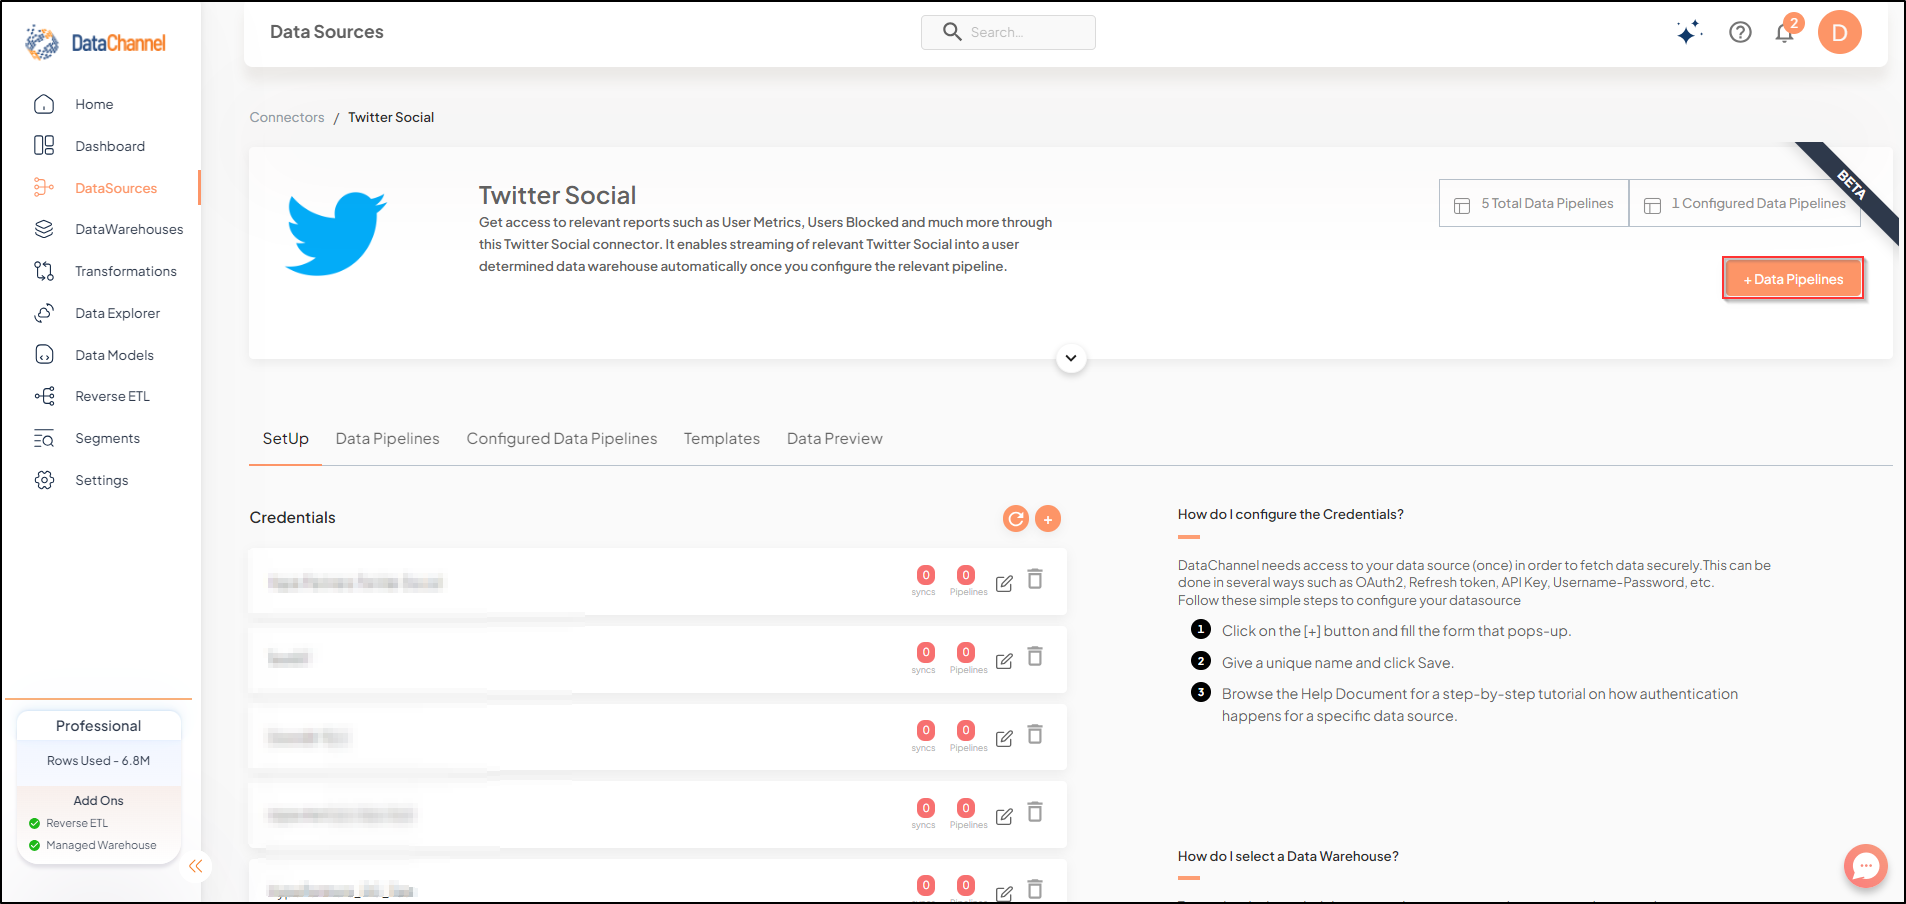
Task: Delete the first credential row
Action: point(1035,579)
